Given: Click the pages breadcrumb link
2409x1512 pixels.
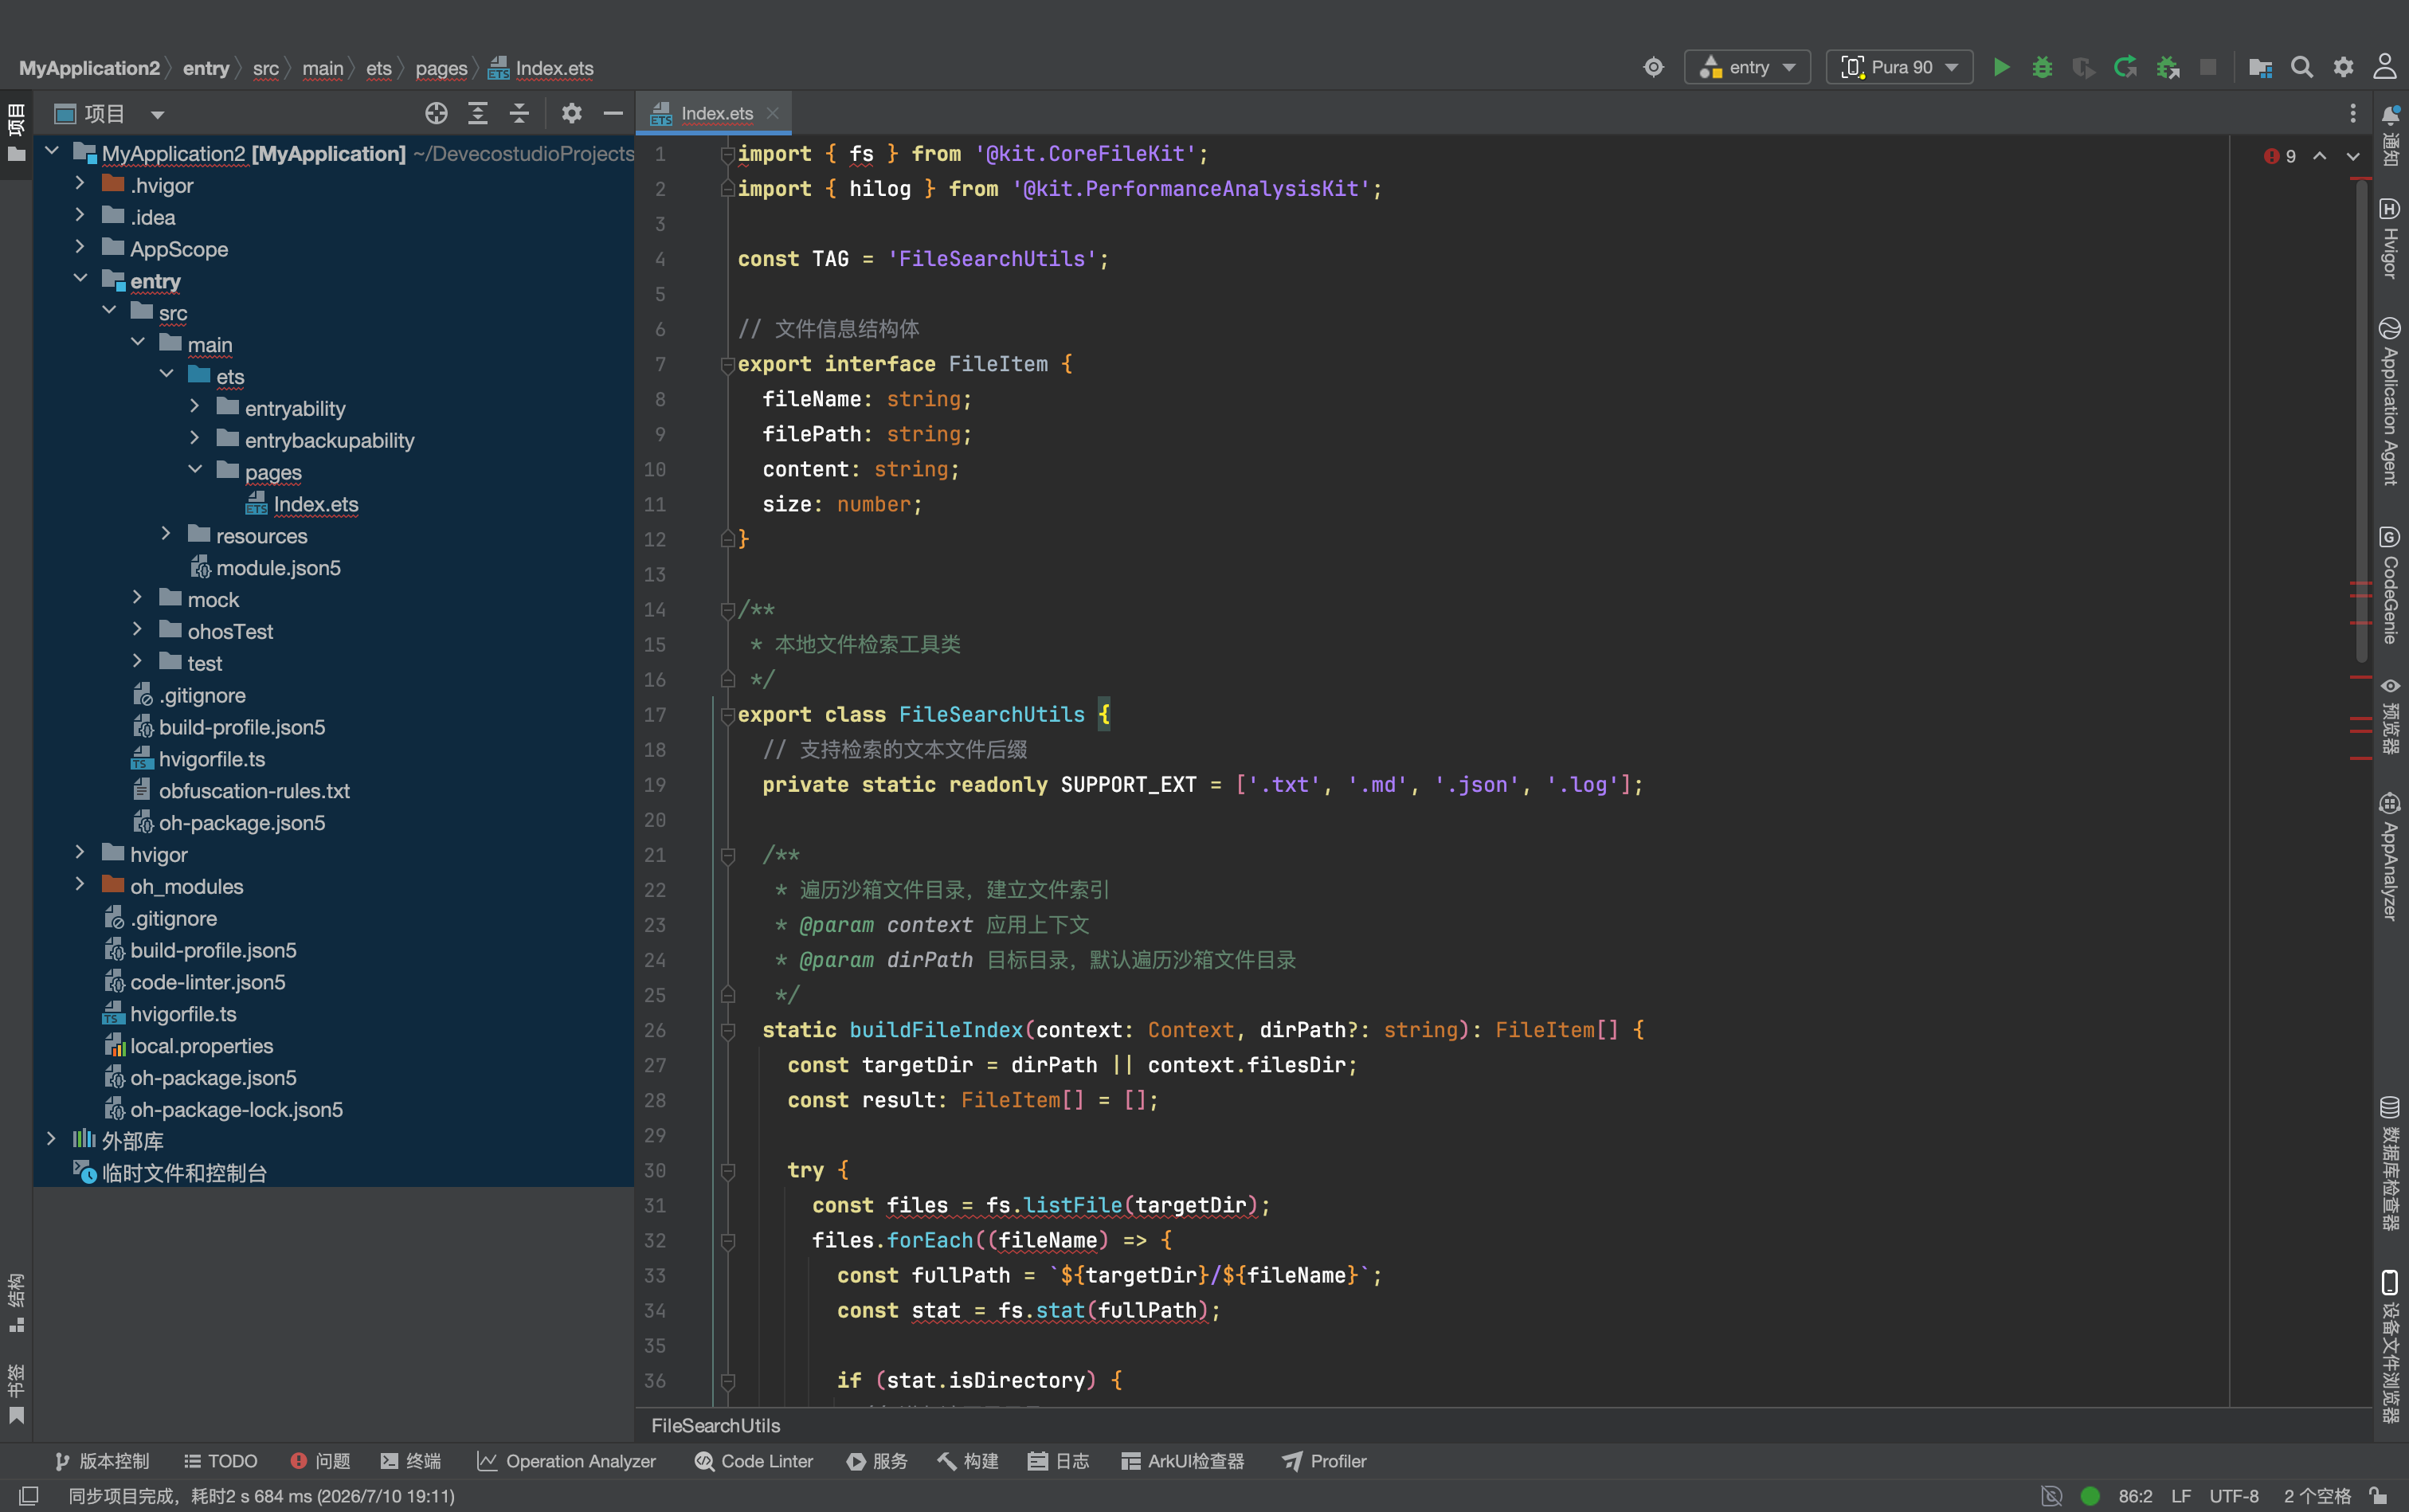Looking at the screenshot, I should click(x=441, y=68).
